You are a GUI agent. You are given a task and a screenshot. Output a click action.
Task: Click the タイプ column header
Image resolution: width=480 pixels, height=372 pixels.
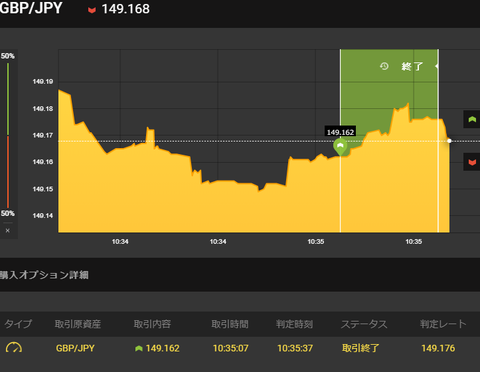point(18,324)
